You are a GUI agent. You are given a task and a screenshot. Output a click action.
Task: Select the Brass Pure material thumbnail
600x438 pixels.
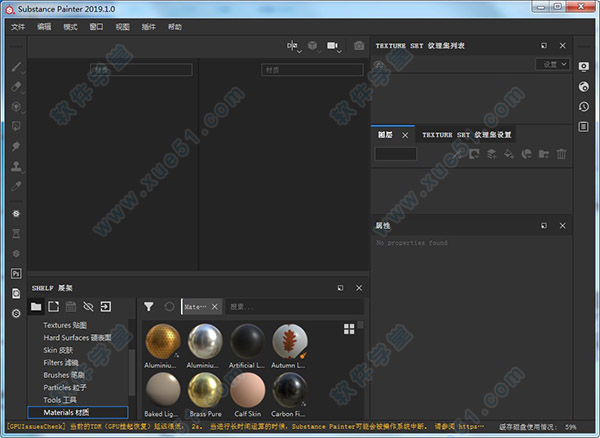tap(205, 390)
